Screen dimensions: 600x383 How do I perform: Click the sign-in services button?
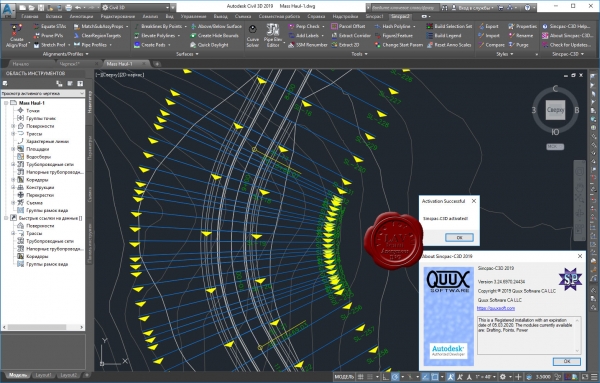click(x=472, y=7)
